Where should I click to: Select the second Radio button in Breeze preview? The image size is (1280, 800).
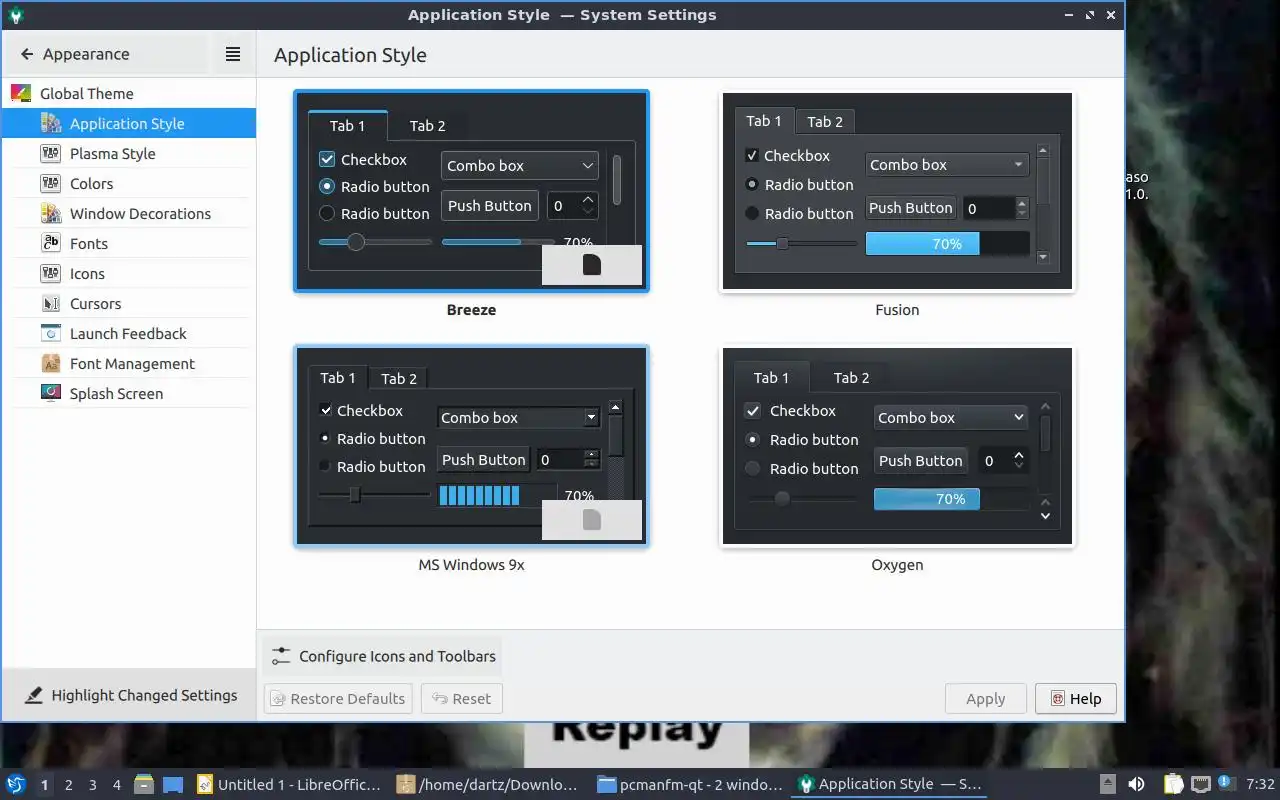[x=326, y=213]
